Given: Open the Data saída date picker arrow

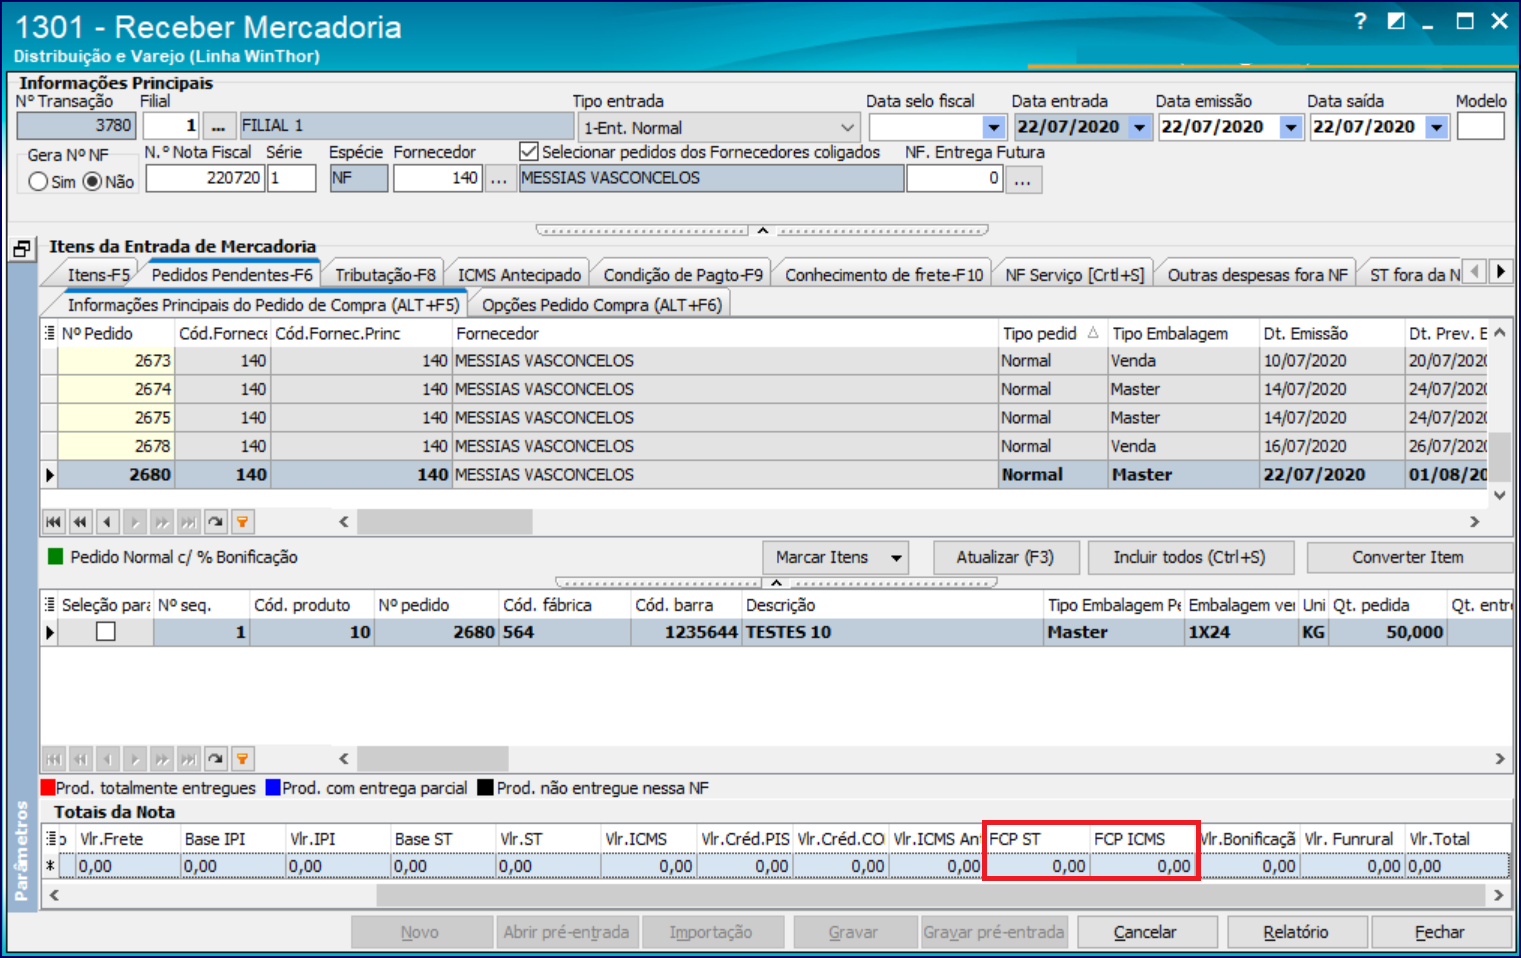Looking at the screenshot, I should click(x=1437, y=127).
